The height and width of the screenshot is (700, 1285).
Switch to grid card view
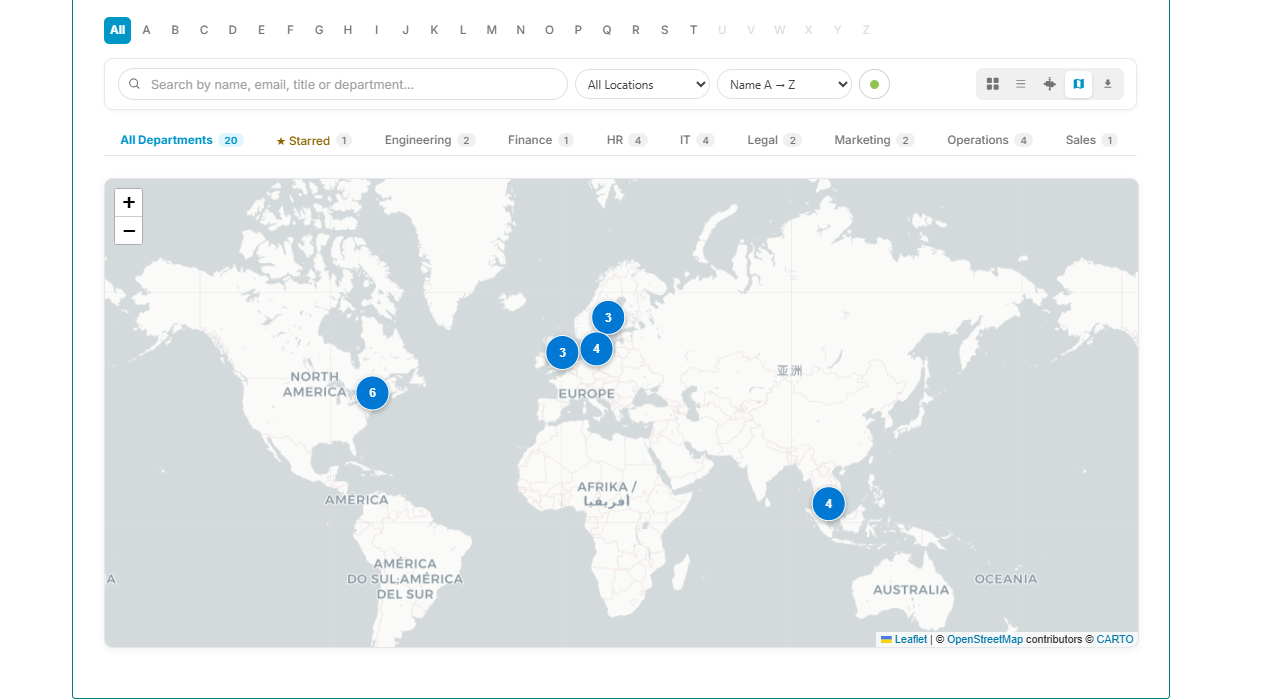992,84
